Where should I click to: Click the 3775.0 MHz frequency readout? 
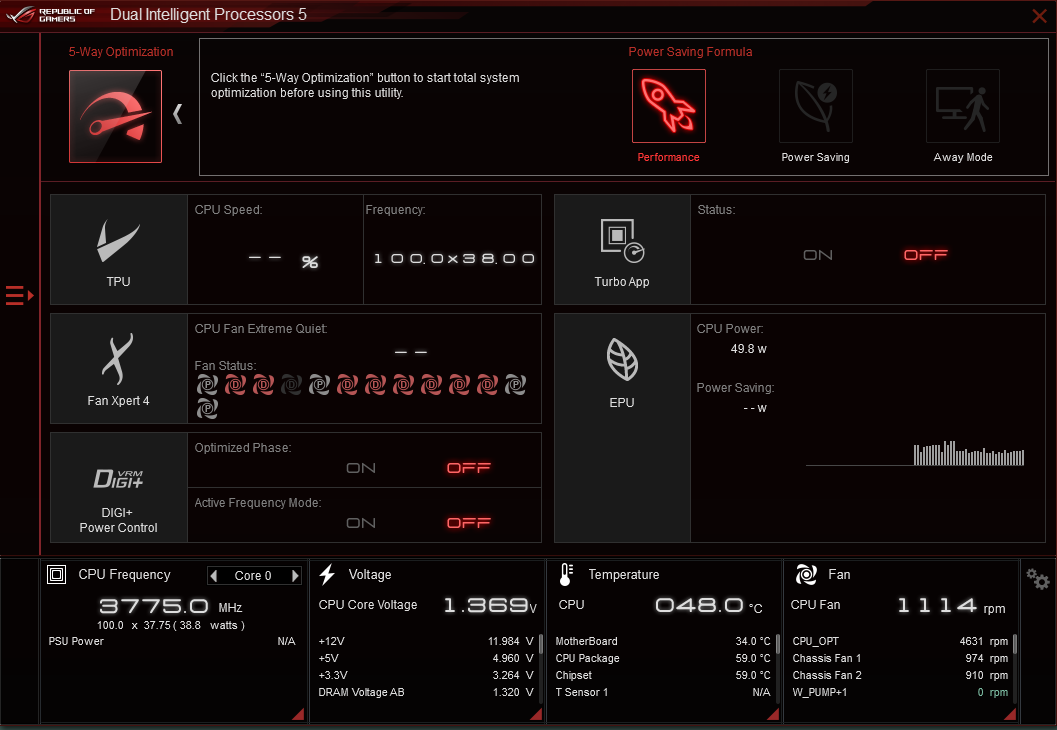[171, 606]
